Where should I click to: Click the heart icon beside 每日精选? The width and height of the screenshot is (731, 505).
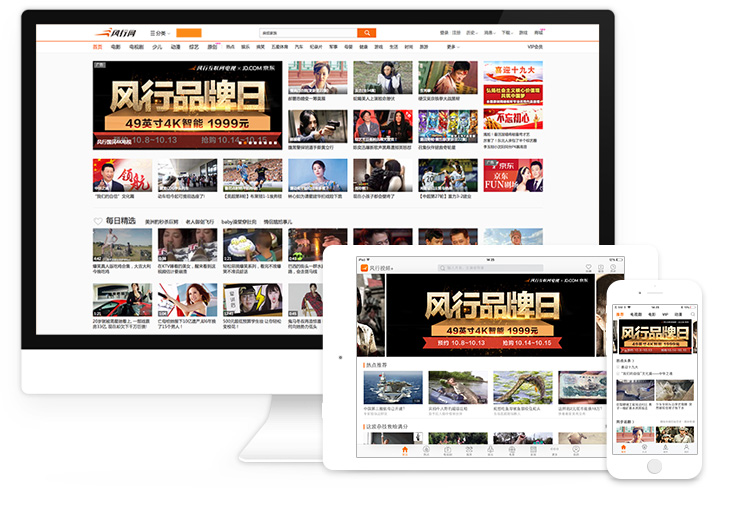pos(98,221)
